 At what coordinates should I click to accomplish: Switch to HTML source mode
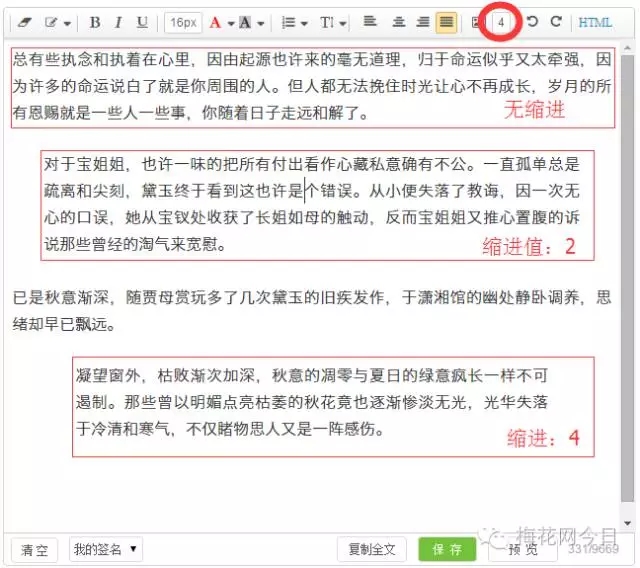[595, 22]
